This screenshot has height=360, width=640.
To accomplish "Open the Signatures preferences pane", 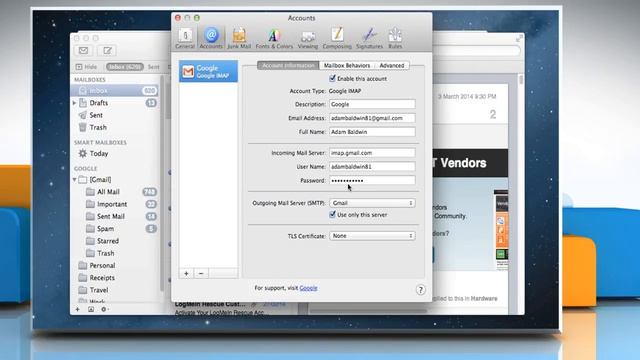I will coord(369,39).
